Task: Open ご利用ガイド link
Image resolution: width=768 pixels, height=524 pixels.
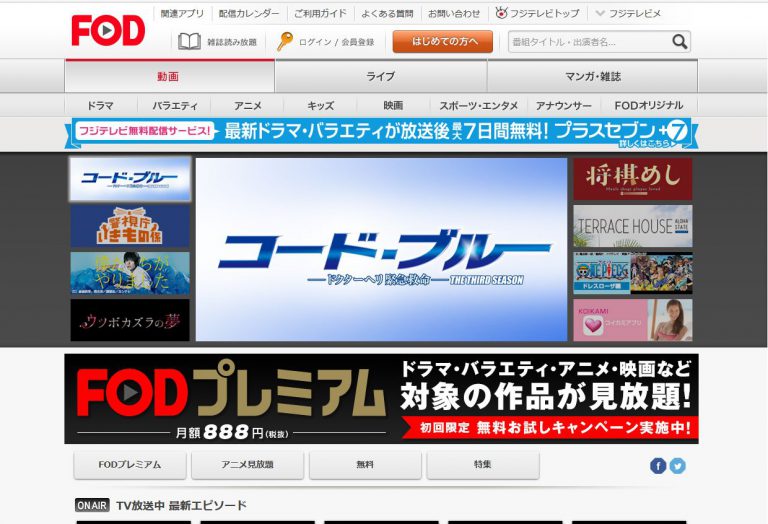Action: 320,14
